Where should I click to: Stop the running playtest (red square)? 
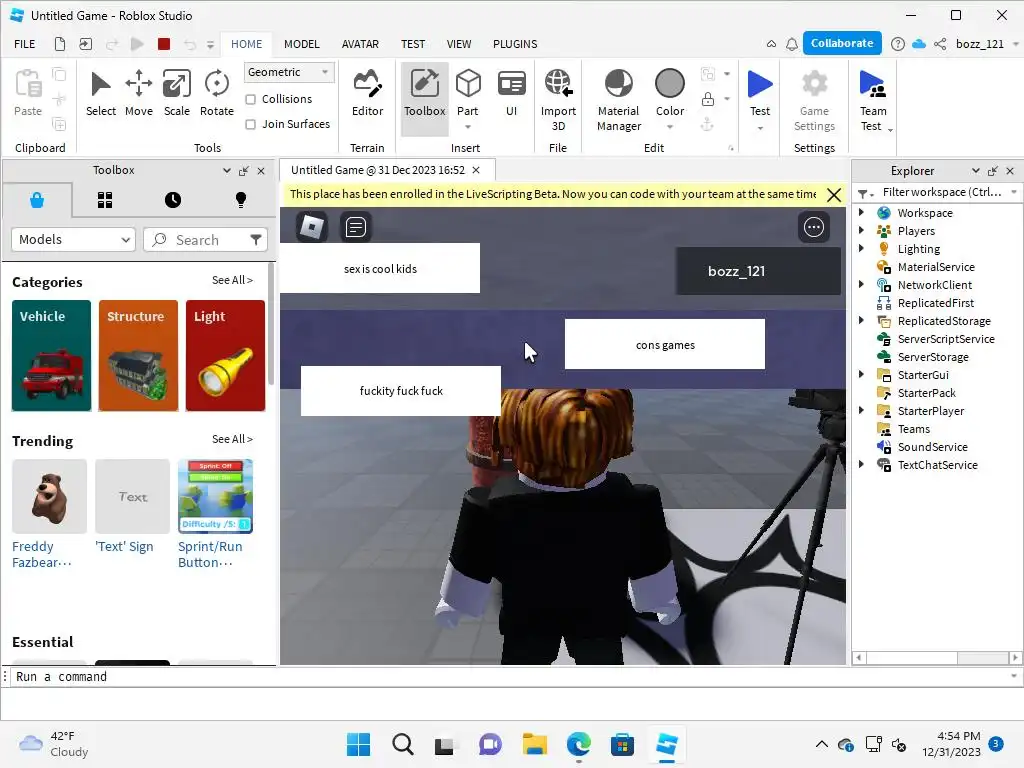(164, 44)
